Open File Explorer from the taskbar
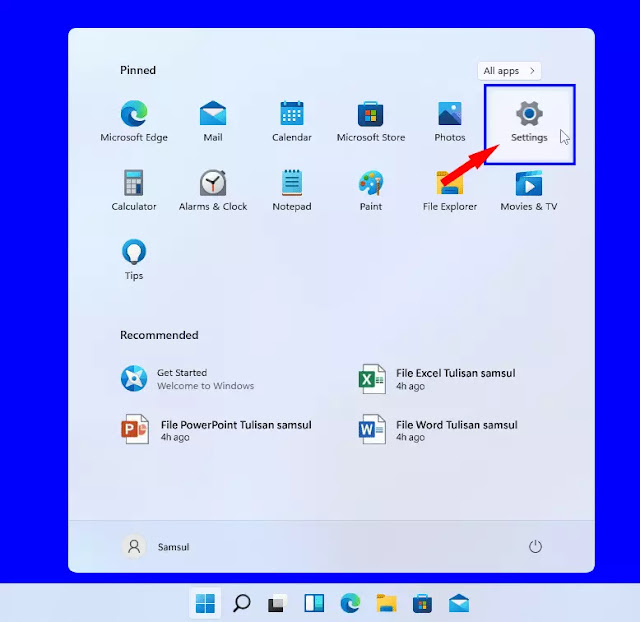Image resolution: width=640 pixels, height=622 pixels. 386,603
